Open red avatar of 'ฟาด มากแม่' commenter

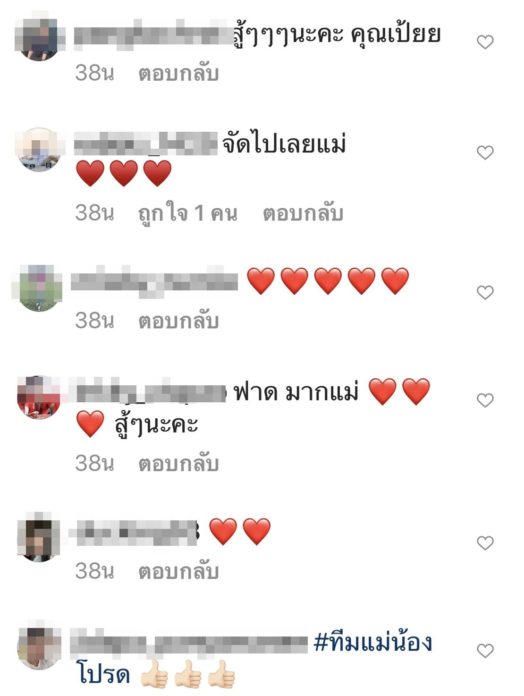(x=38, y=397)
